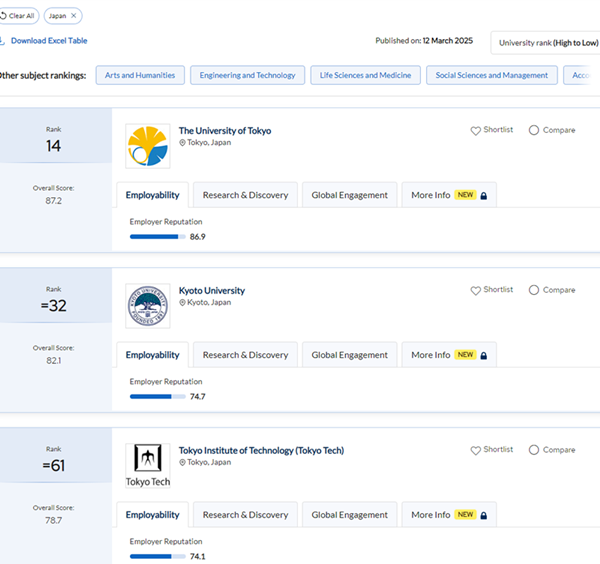Click the heart icon for University of Tokyo
The height and width of the screenshot is (564, 600).
pyautogui.click(x=476, y=131)
